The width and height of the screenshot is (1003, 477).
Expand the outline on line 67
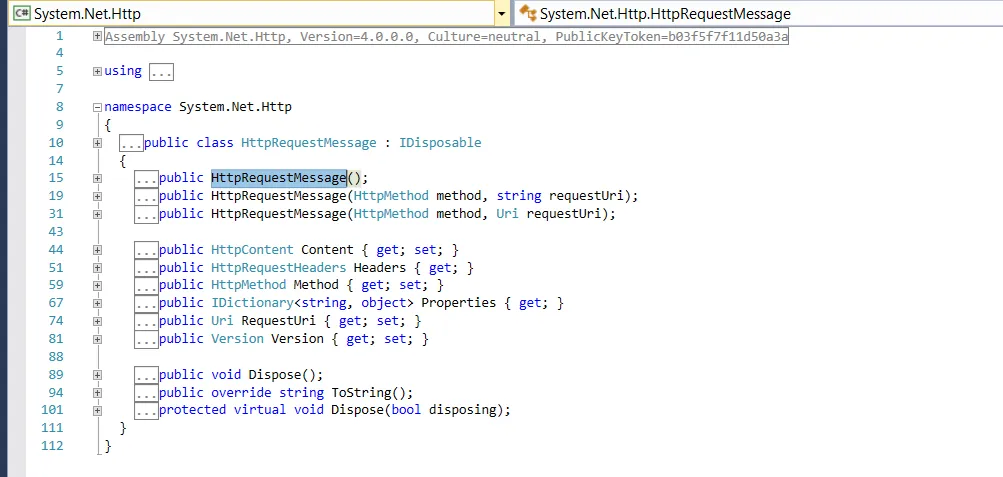click(x=97, y=303)
